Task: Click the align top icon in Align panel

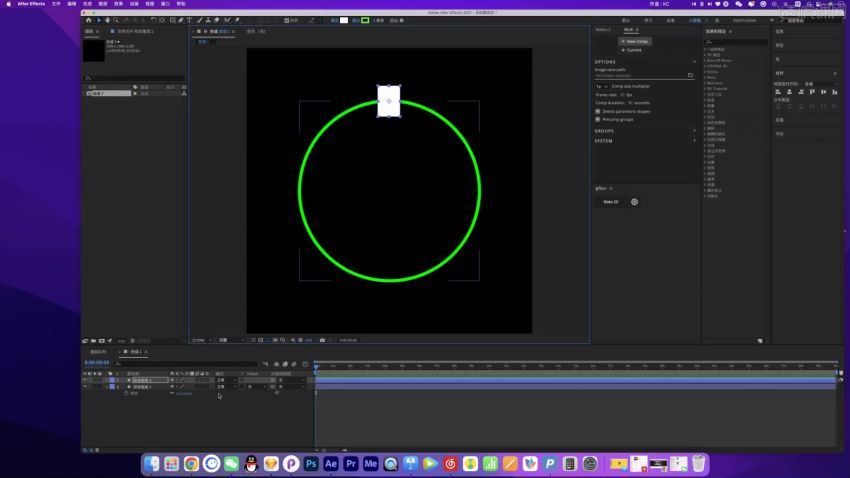Action: 812,92
